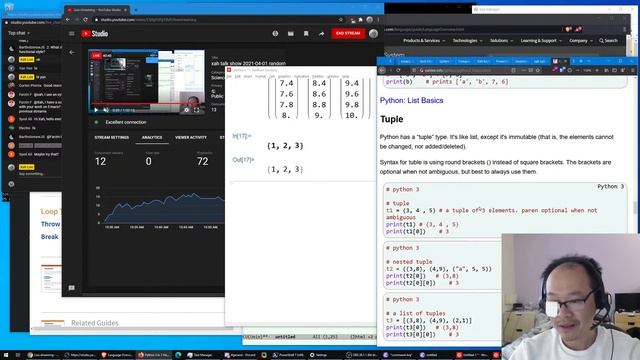Click the stream title xah talk show 2021-04-01 random
Viewport: 640px width, 360px height.
click(249, 63)
